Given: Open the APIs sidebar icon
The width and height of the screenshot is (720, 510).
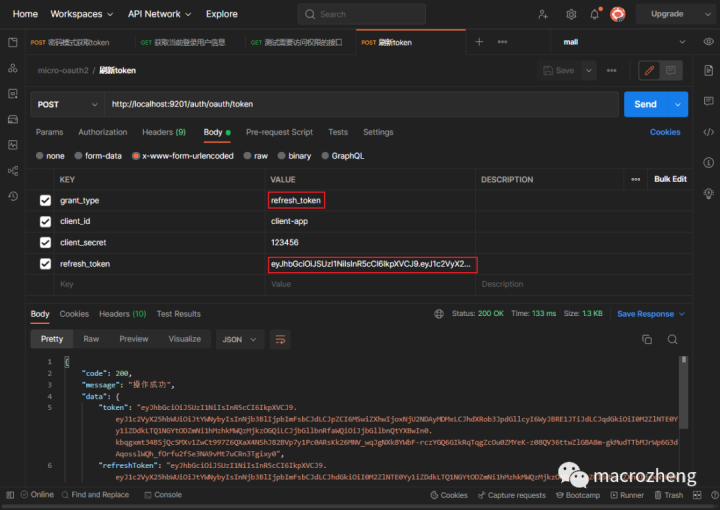Looking at the screenshot, I should point(13,68).
